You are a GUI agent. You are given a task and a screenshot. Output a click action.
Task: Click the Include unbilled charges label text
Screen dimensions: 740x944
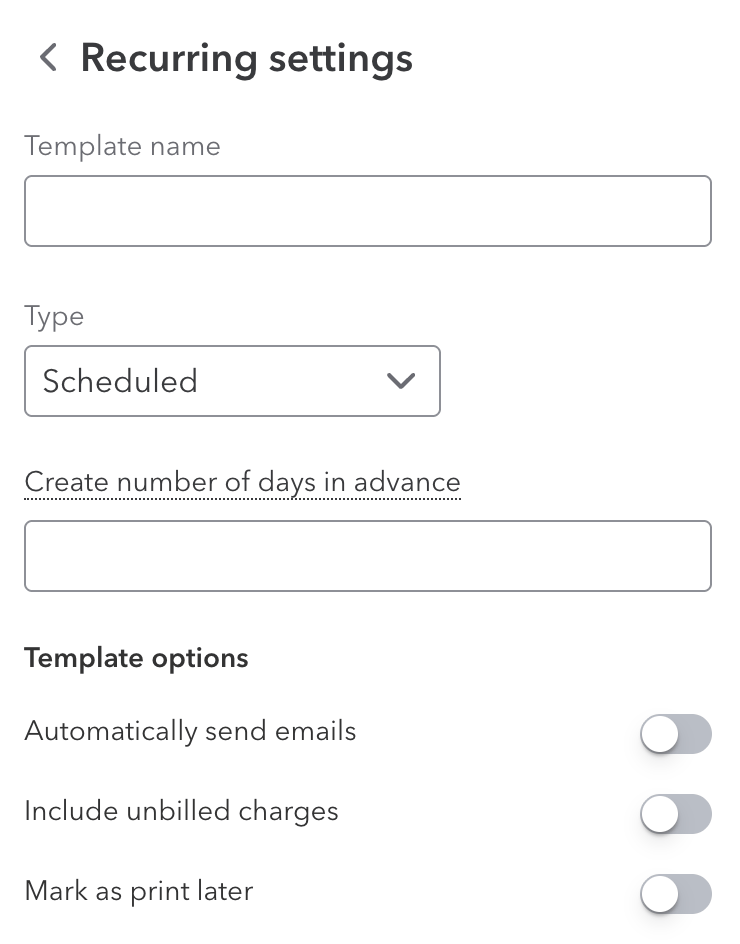(181, 811)
